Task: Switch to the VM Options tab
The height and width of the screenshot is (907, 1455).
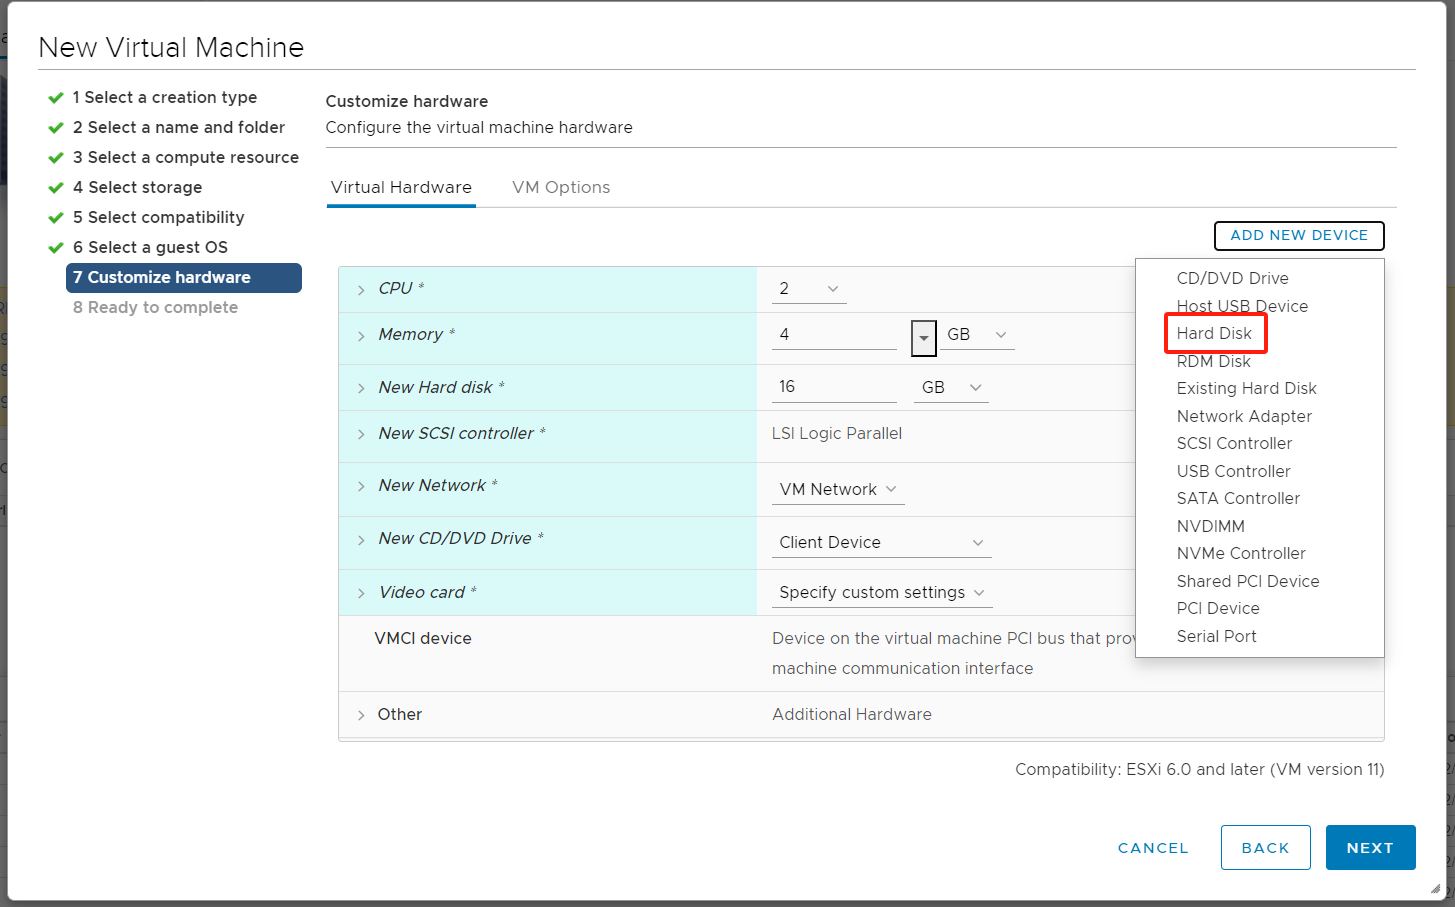Action: click(x=560, y=188)
